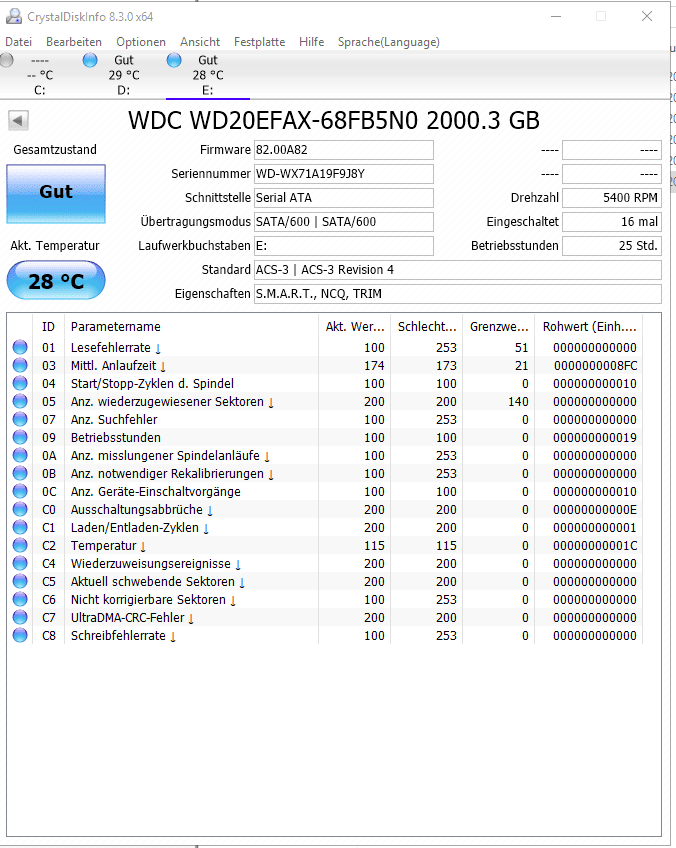676x848 pixels.
Task: Click threshold value 140 in row 05
Action: (x=518, y=402)
